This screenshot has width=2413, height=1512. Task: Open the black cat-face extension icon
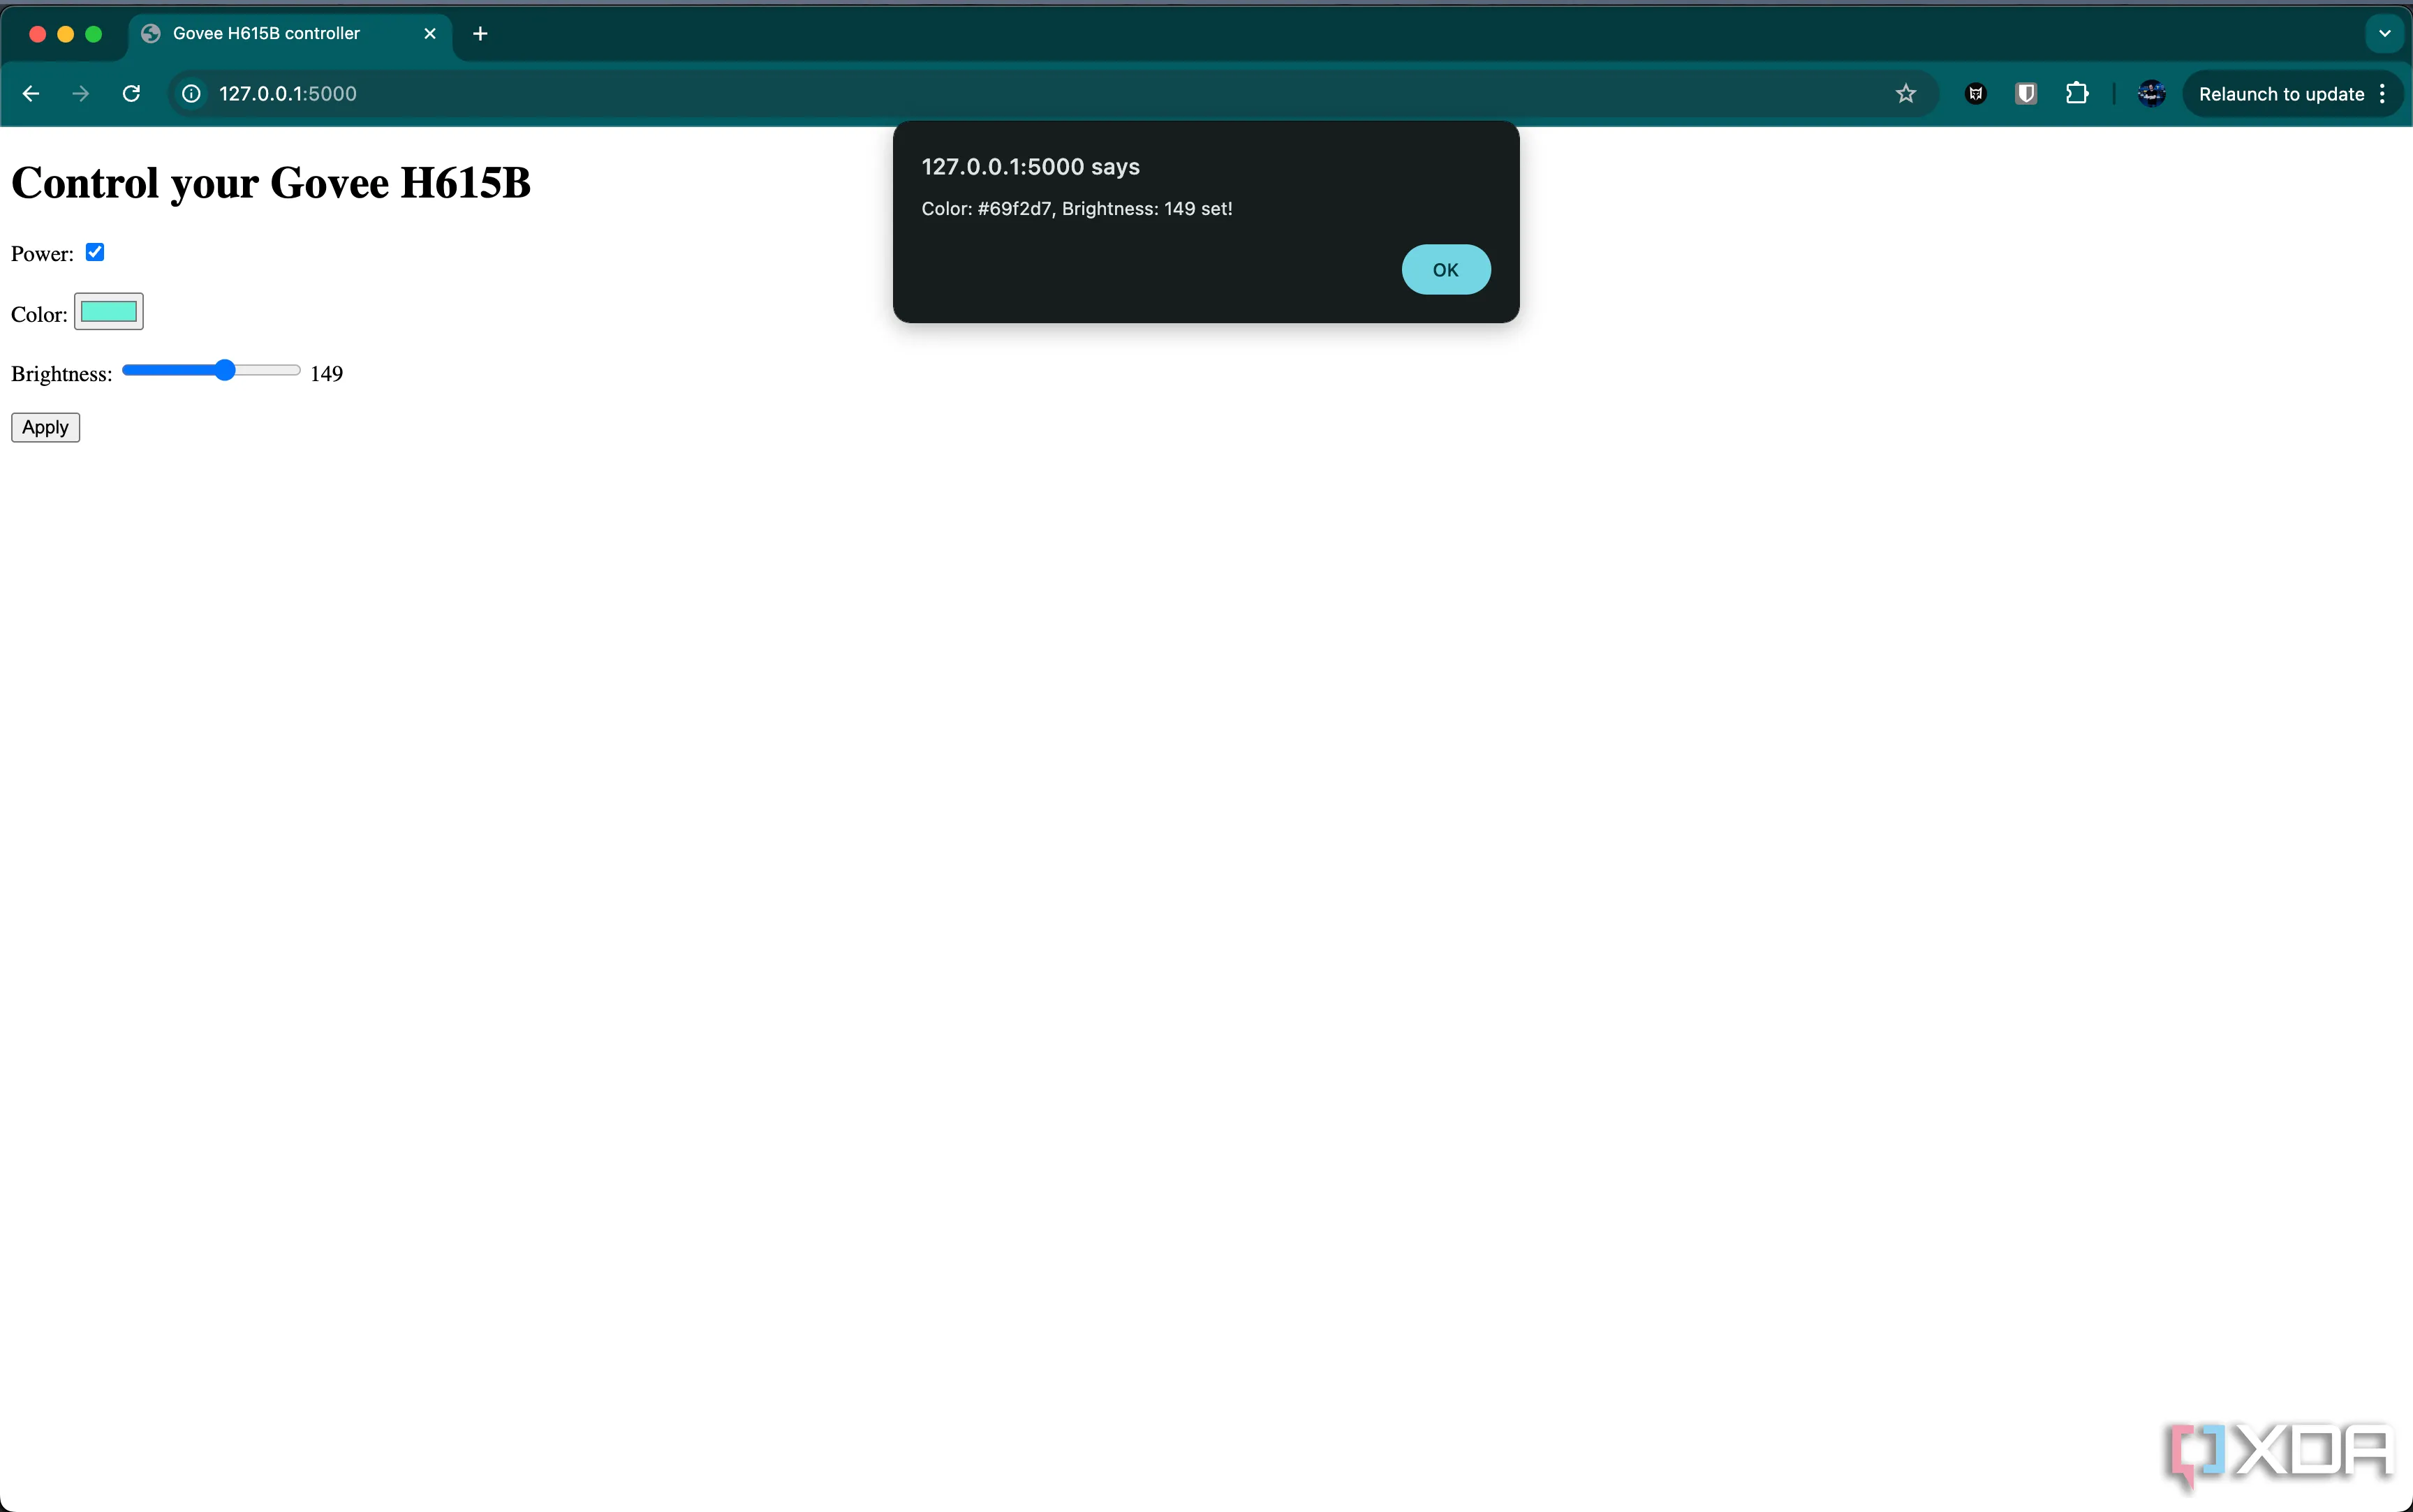tap(1975, 94)
